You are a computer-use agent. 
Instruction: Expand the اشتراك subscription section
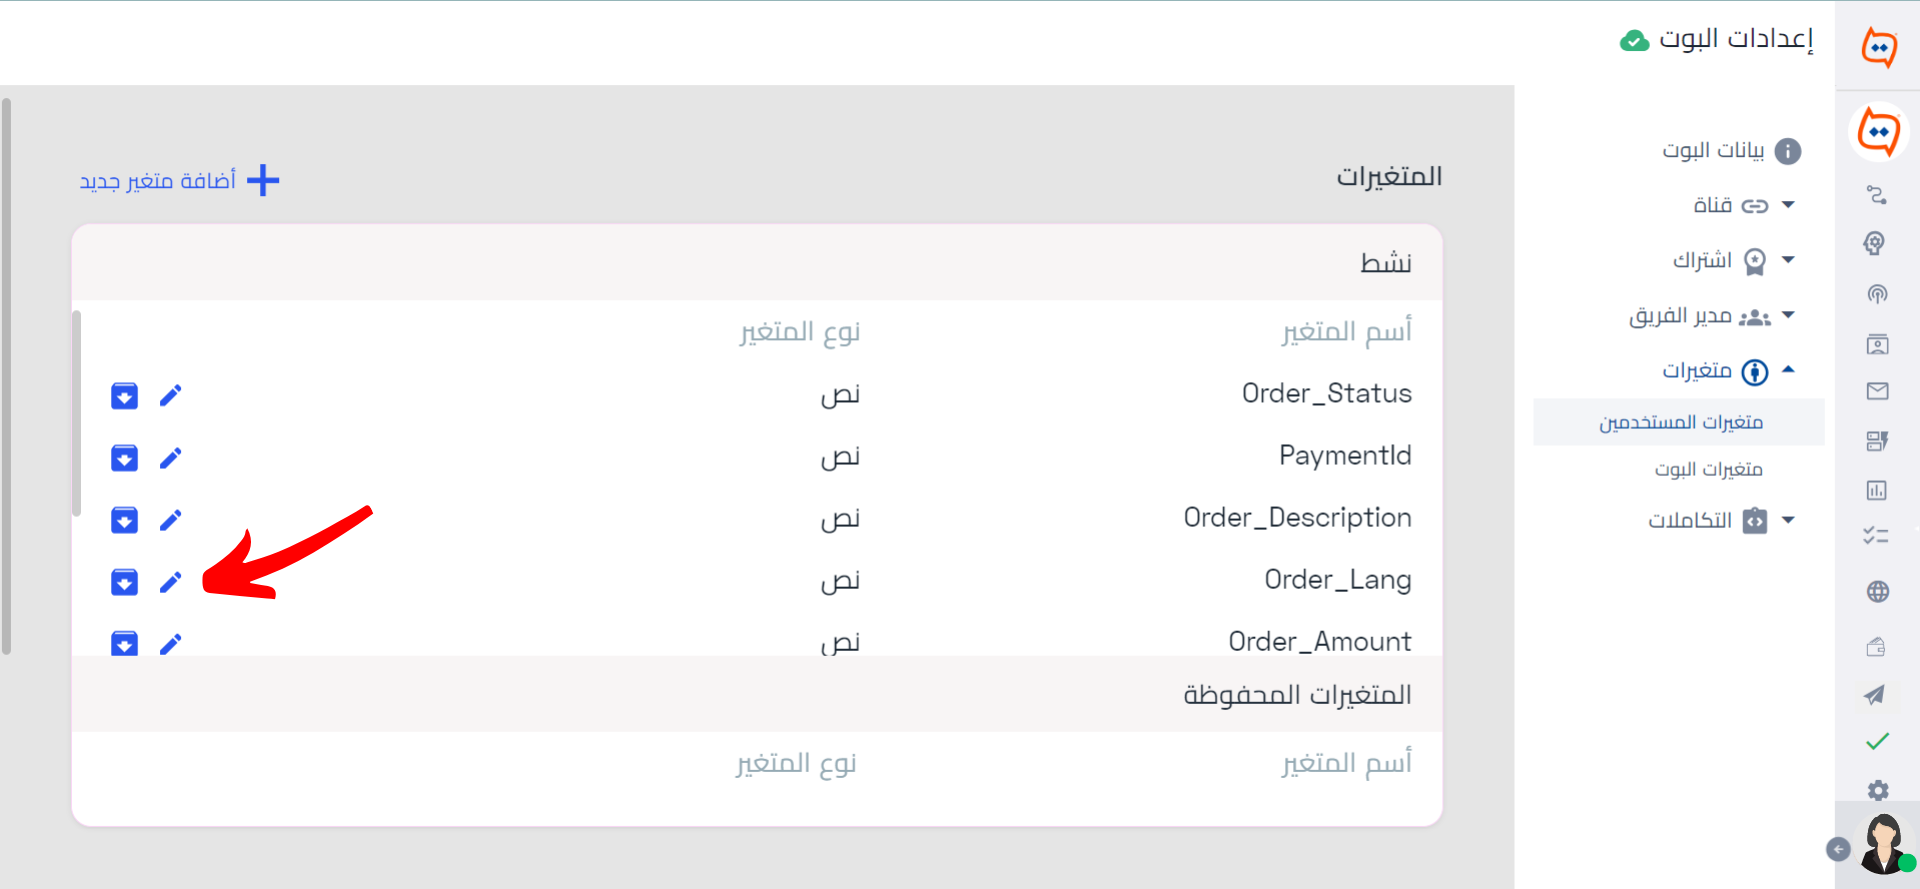tap(1734, 261)
